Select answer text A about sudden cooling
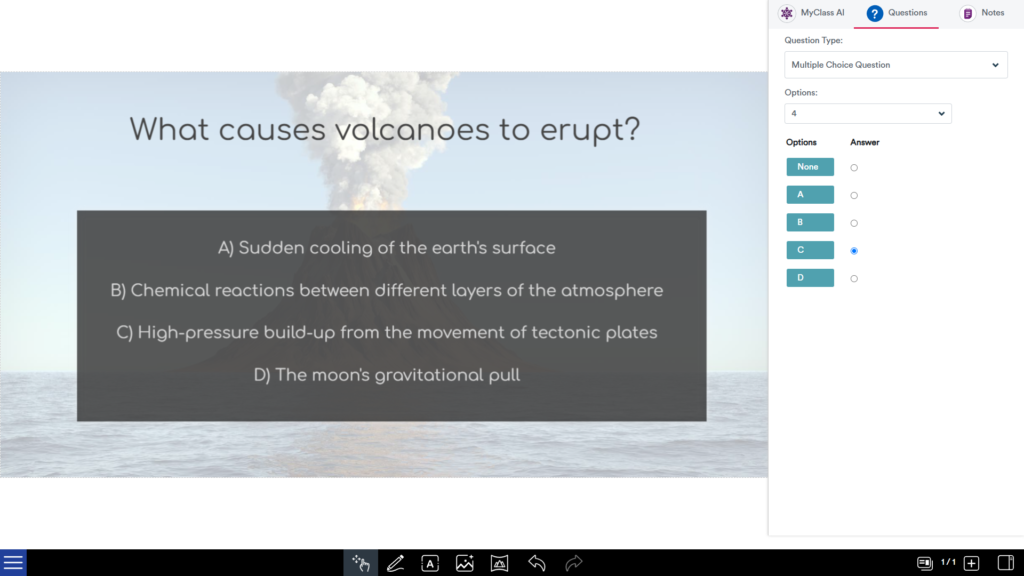Screen dimensions: 1024x576 click(x=387, y=248)
